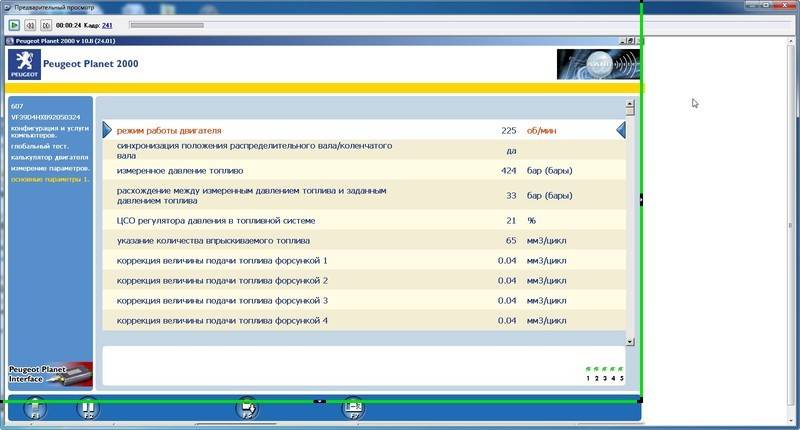Click the right blue arrow beside об/мин
800x430 pixels.
pyautogui.click(x=620, y=130)
